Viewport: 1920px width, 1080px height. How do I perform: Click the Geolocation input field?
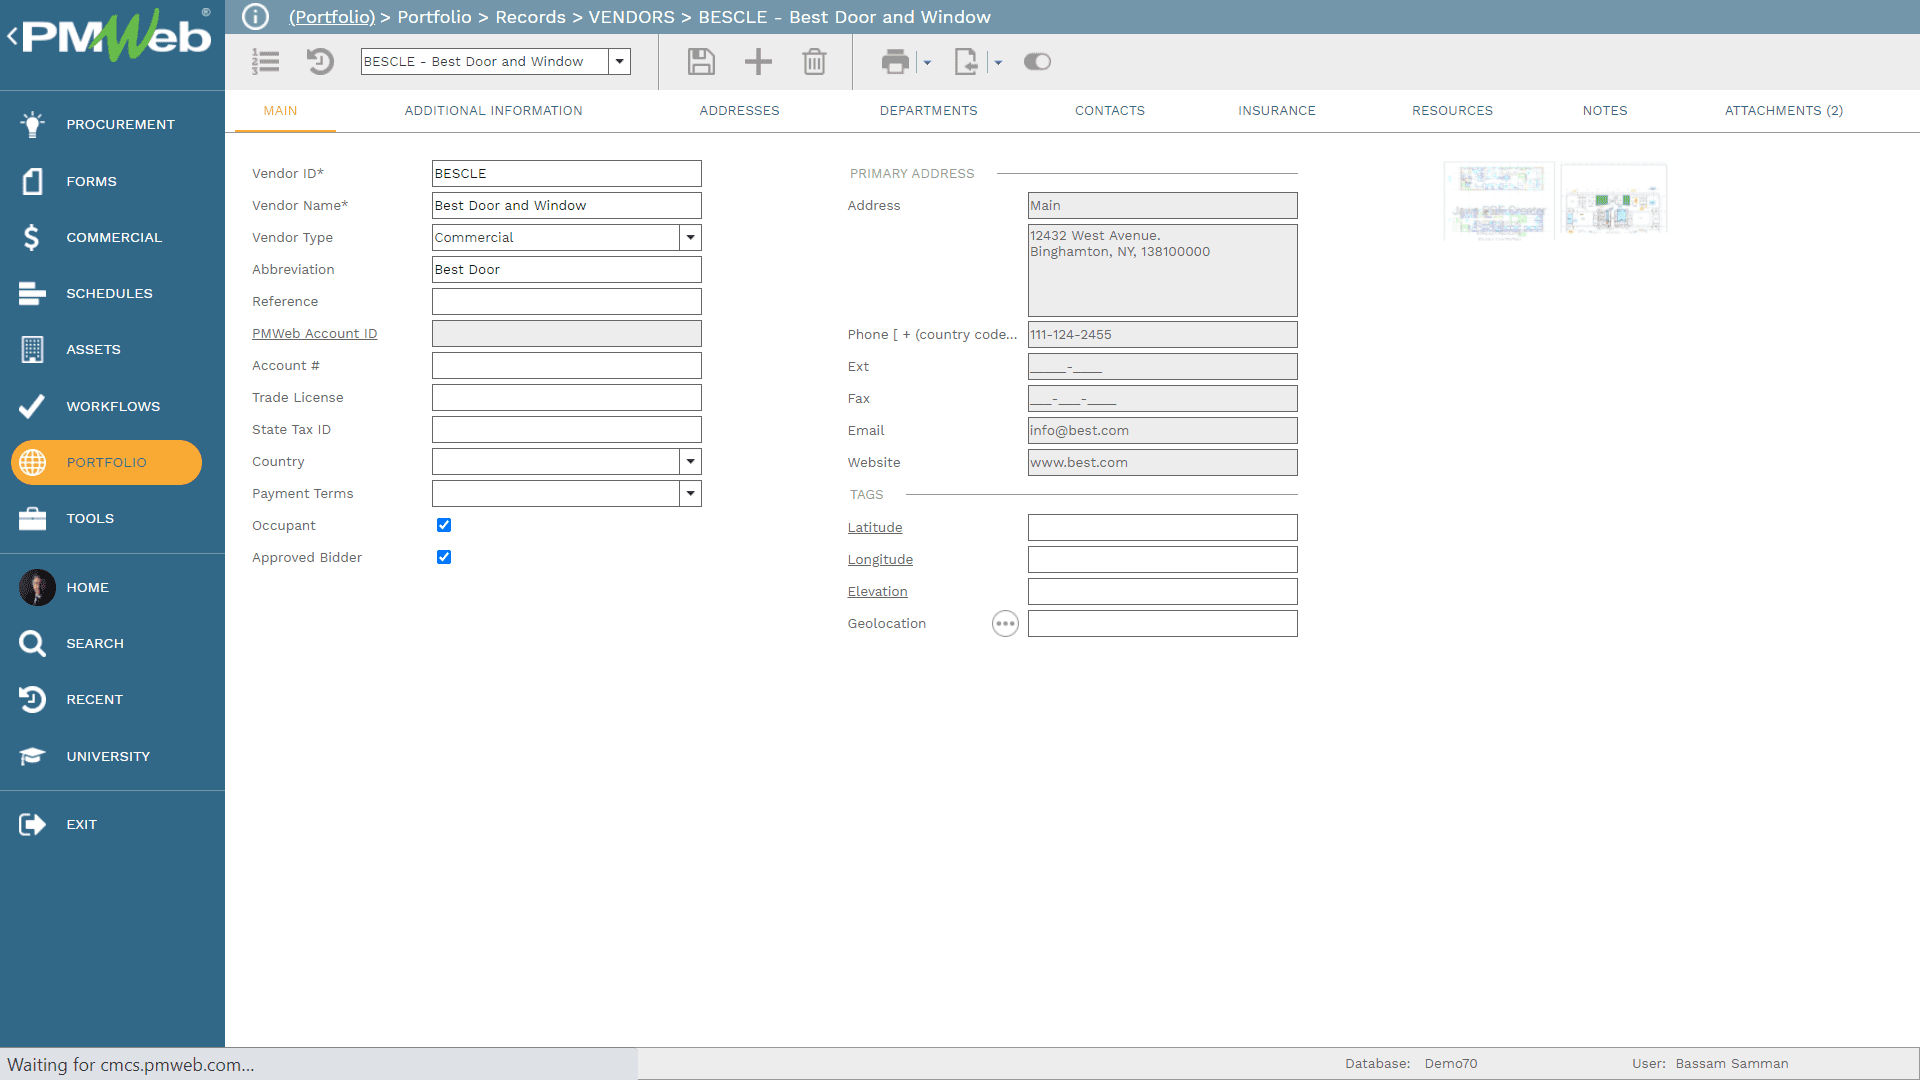(1162, 623)
